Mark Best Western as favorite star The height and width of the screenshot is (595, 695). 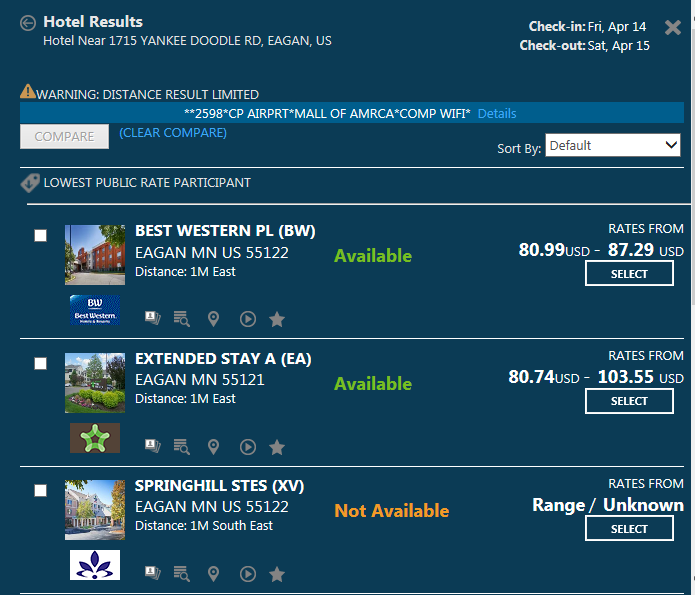tap(277, 319)
